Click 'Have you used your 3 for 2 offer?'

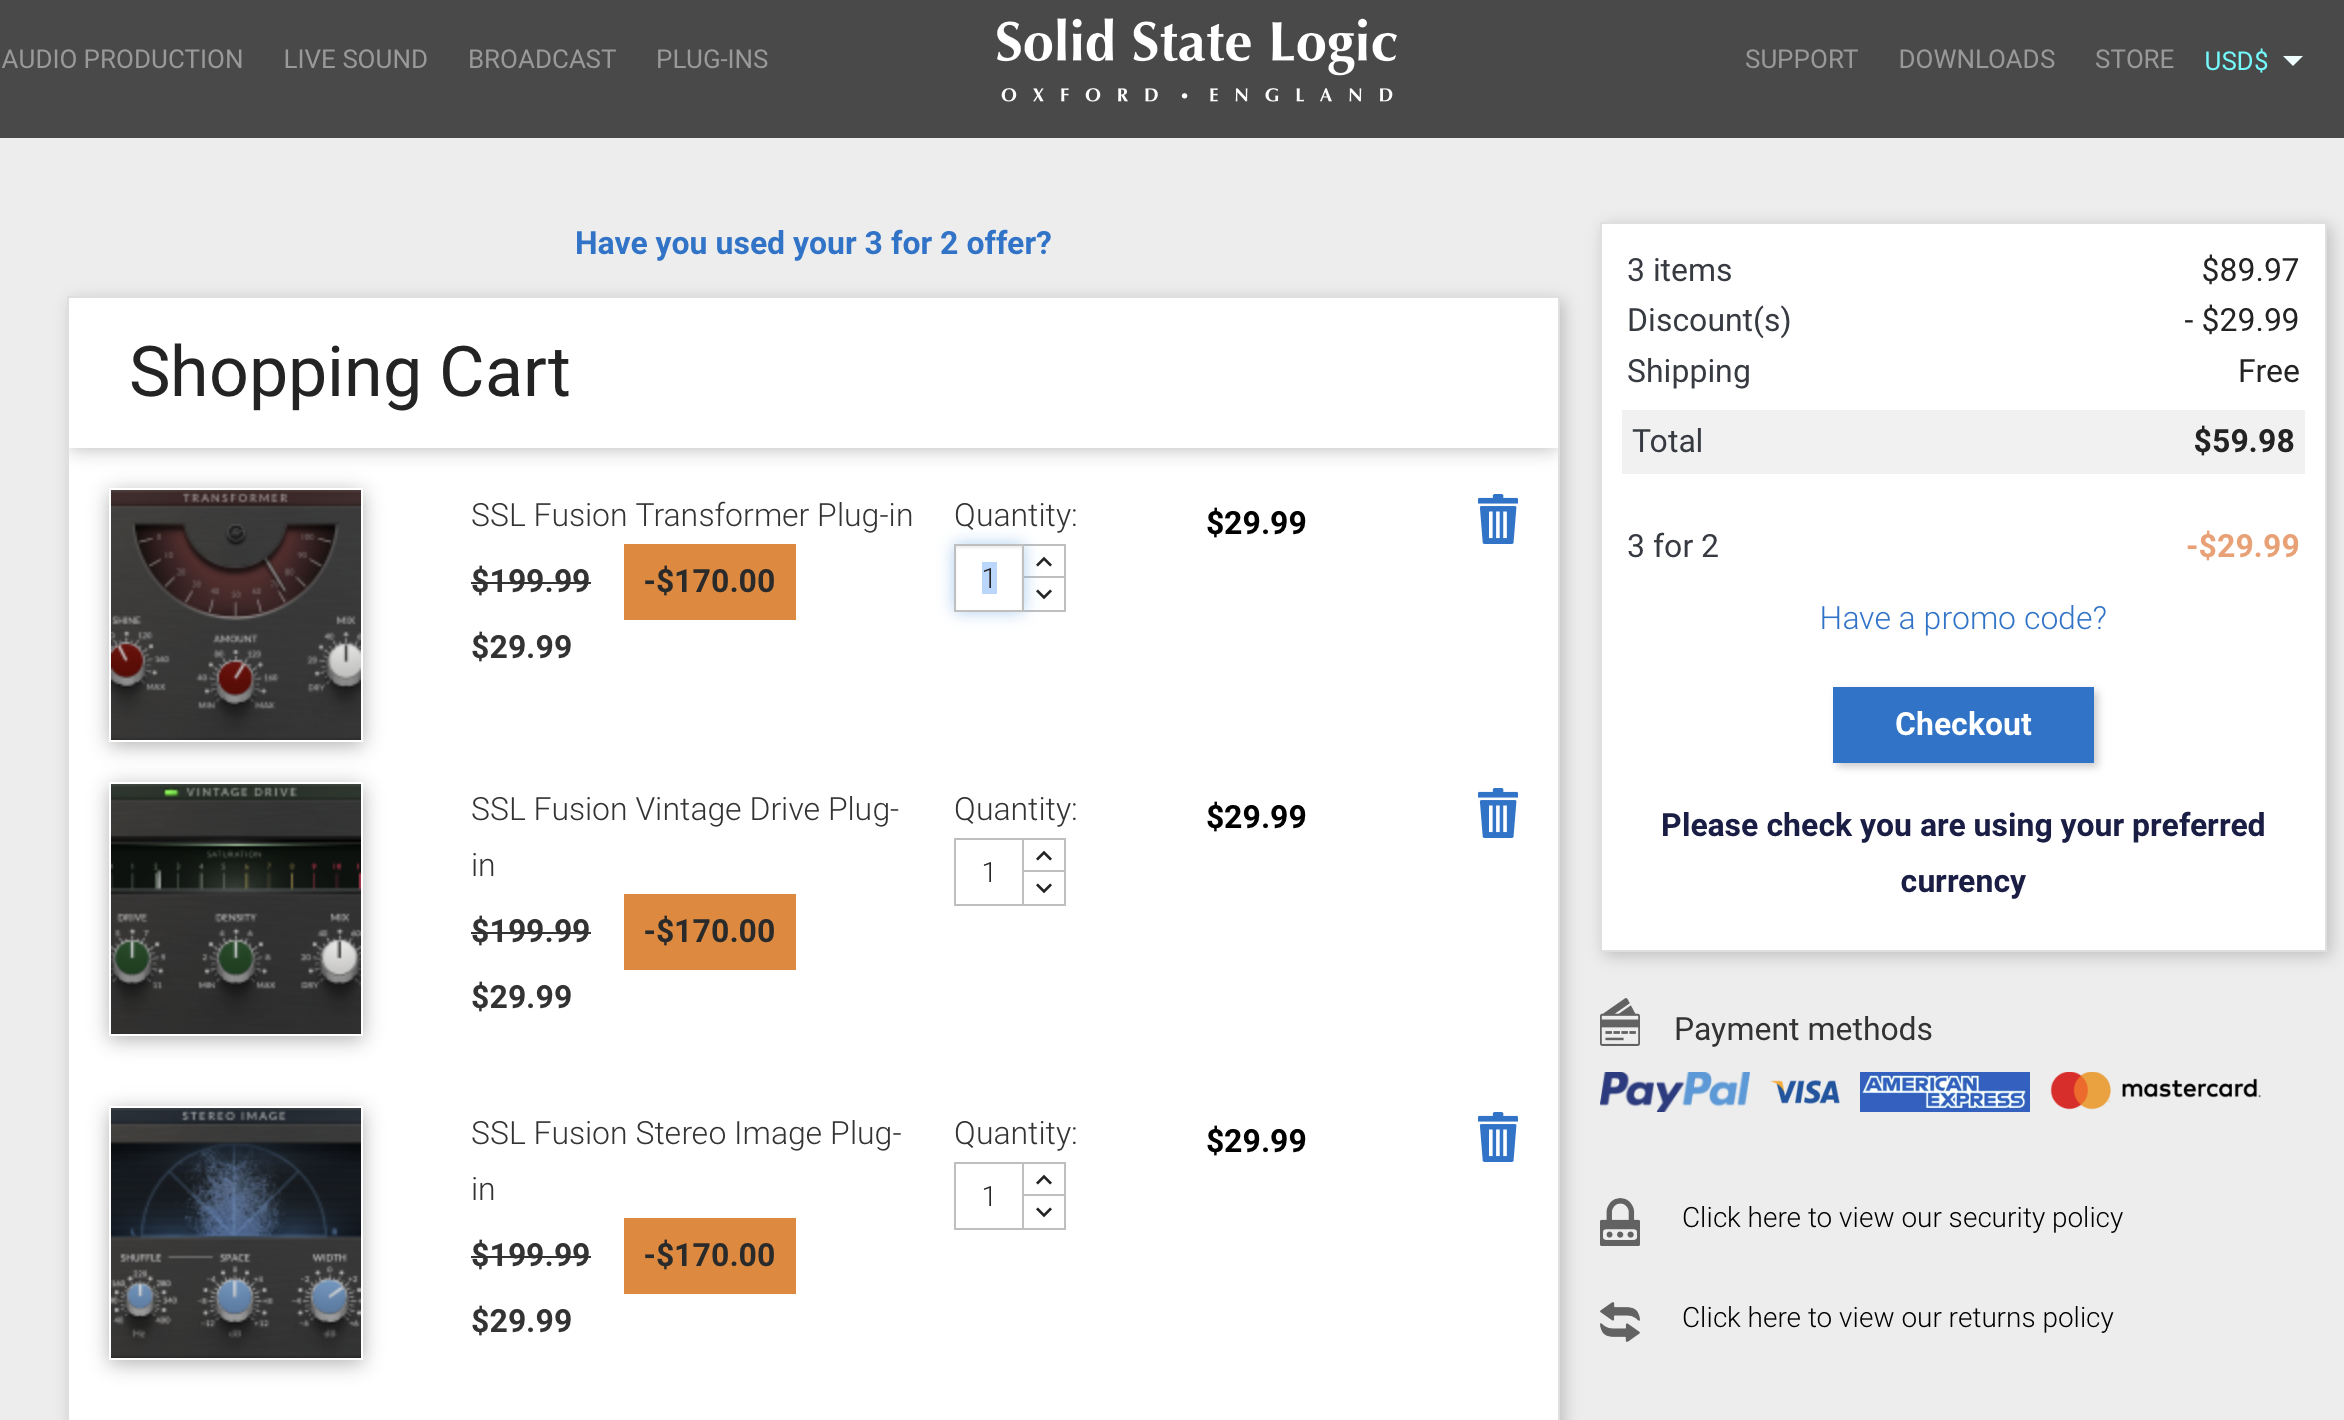click(x=812, y=243)
